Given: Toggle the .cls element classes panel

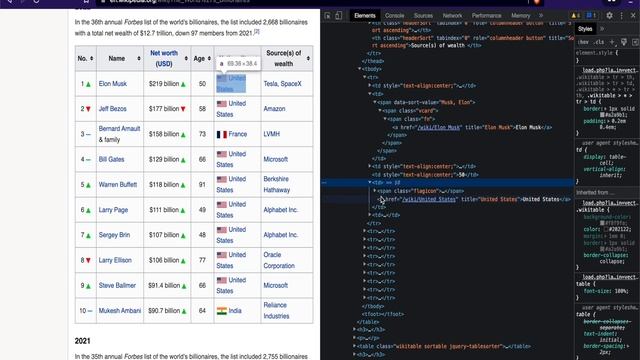Looking at the screenshot, I should pyautogui.click(x=599, y=42).
